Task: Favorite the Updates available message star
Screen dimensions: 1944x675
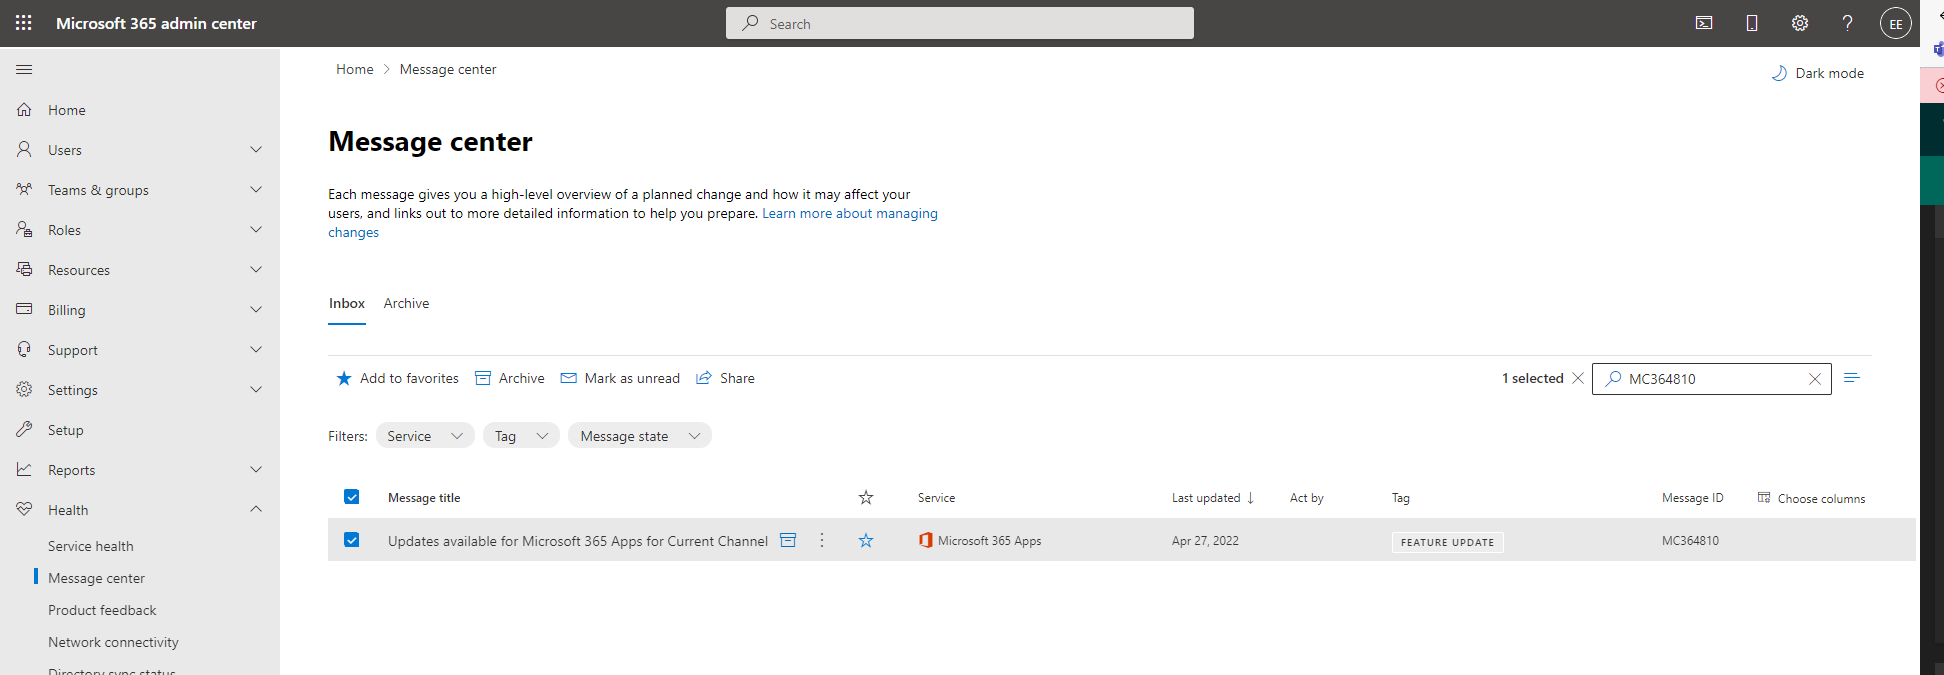Action: click(x=866, y=540)
